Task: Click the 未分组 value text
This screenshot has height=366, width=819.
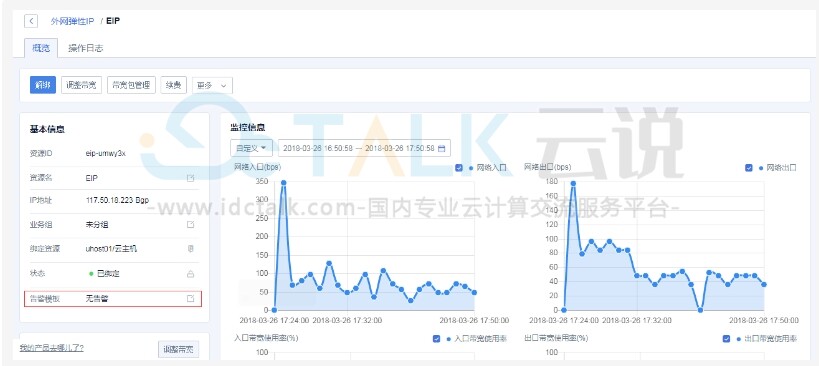Action: (97, 225)
